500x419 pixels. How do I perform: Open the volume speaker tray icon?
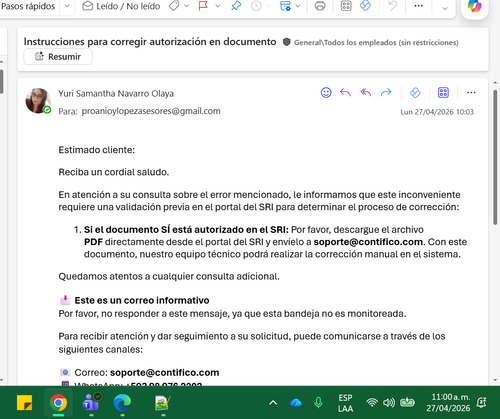[388, 403]
